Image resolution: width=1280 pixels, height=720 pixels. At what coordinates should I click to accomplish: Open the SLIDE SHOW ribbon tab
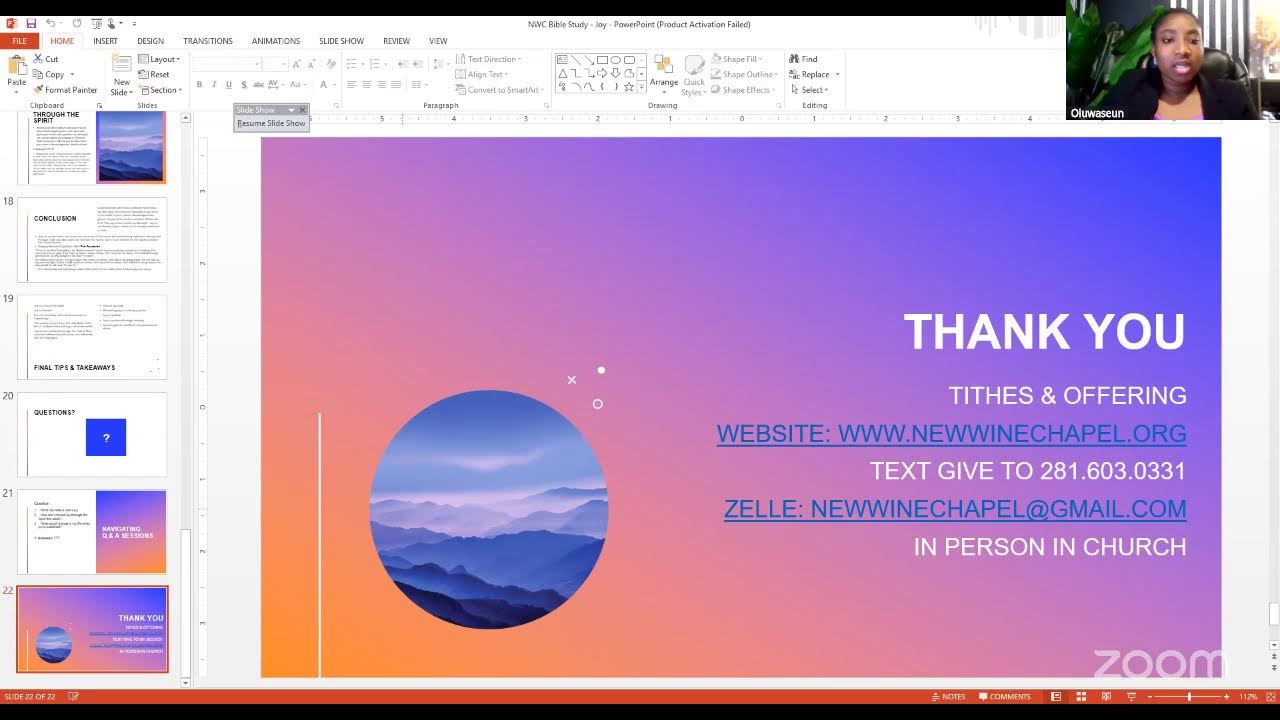pyautogui.click(x=341, y=41)
